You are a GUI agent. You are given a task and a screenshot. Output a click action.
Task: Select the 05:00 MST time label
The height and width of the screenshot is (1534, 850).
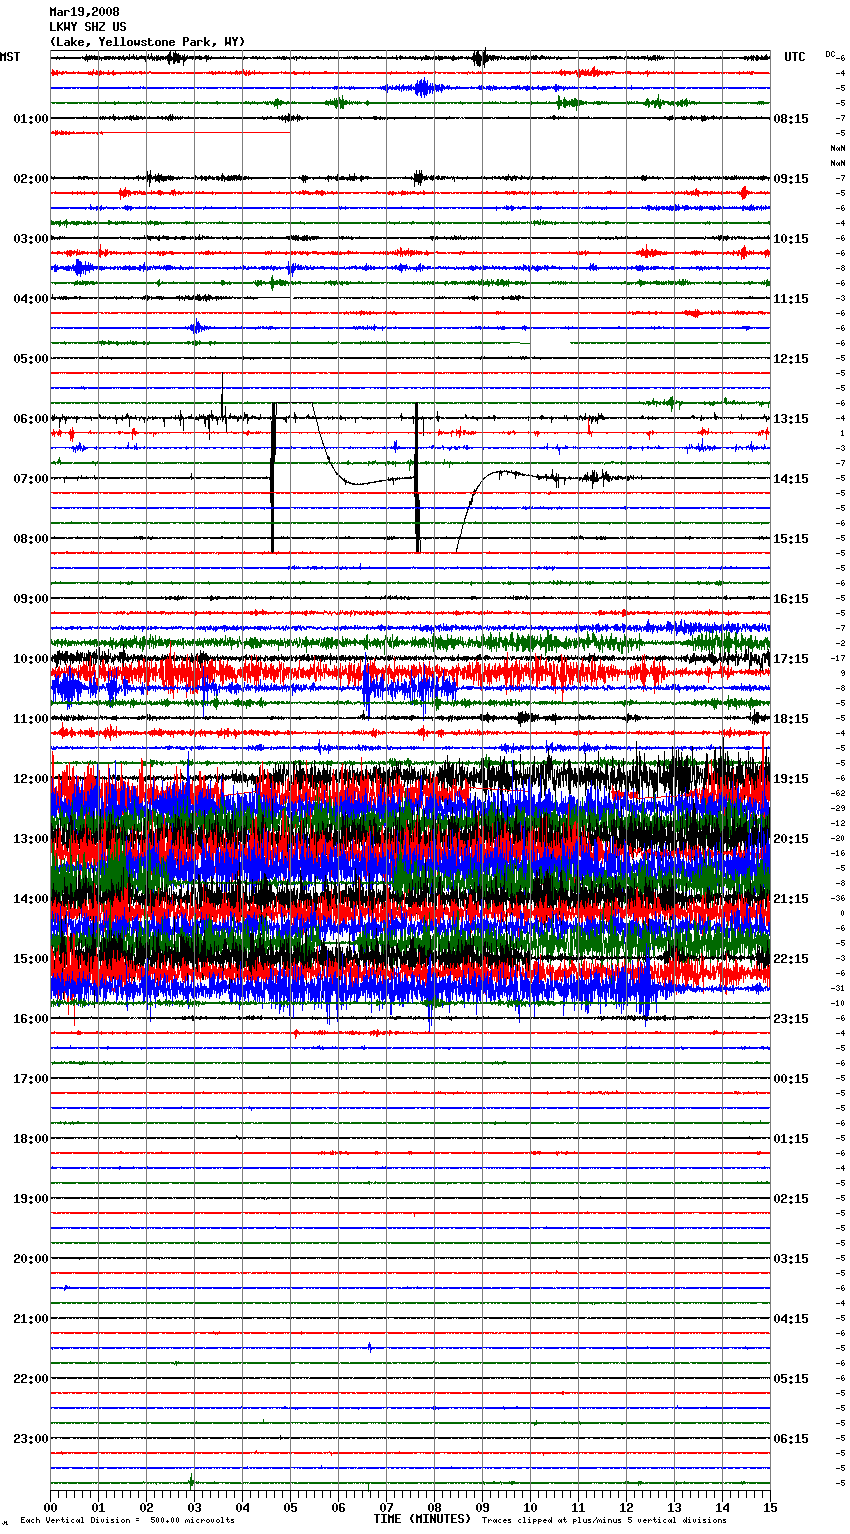click(x=30, y=359)
